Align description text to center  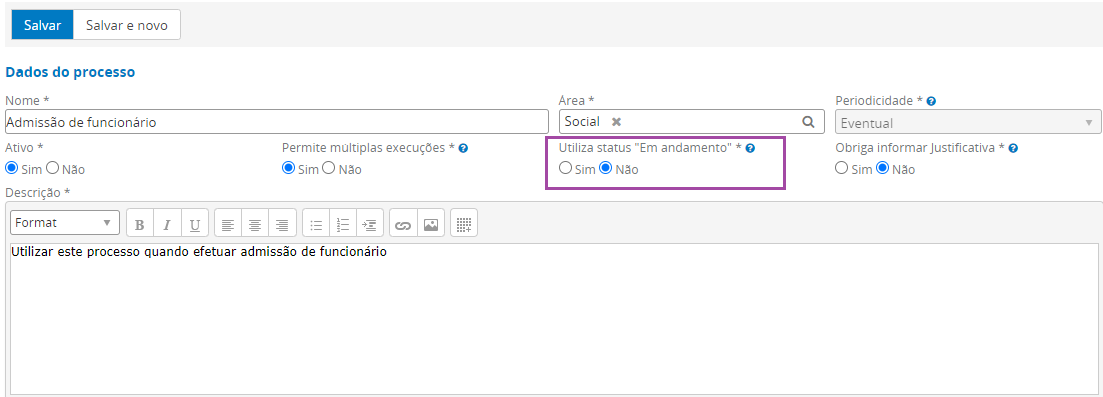click(x=255, y=225)
